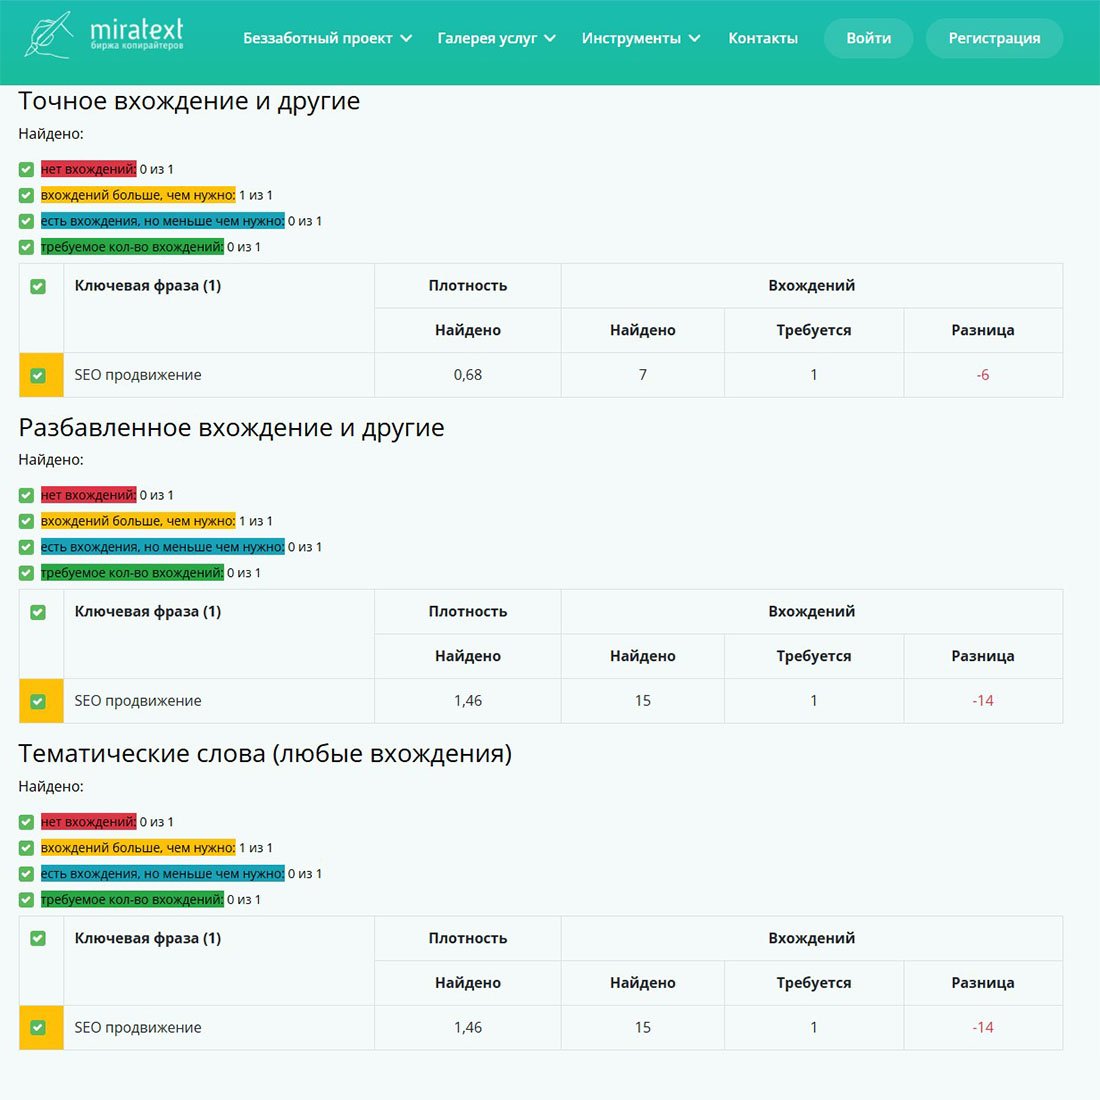
Task: Toggle 'вхождений больше, чем нужно' under Тематические слова
Action: 26,848
